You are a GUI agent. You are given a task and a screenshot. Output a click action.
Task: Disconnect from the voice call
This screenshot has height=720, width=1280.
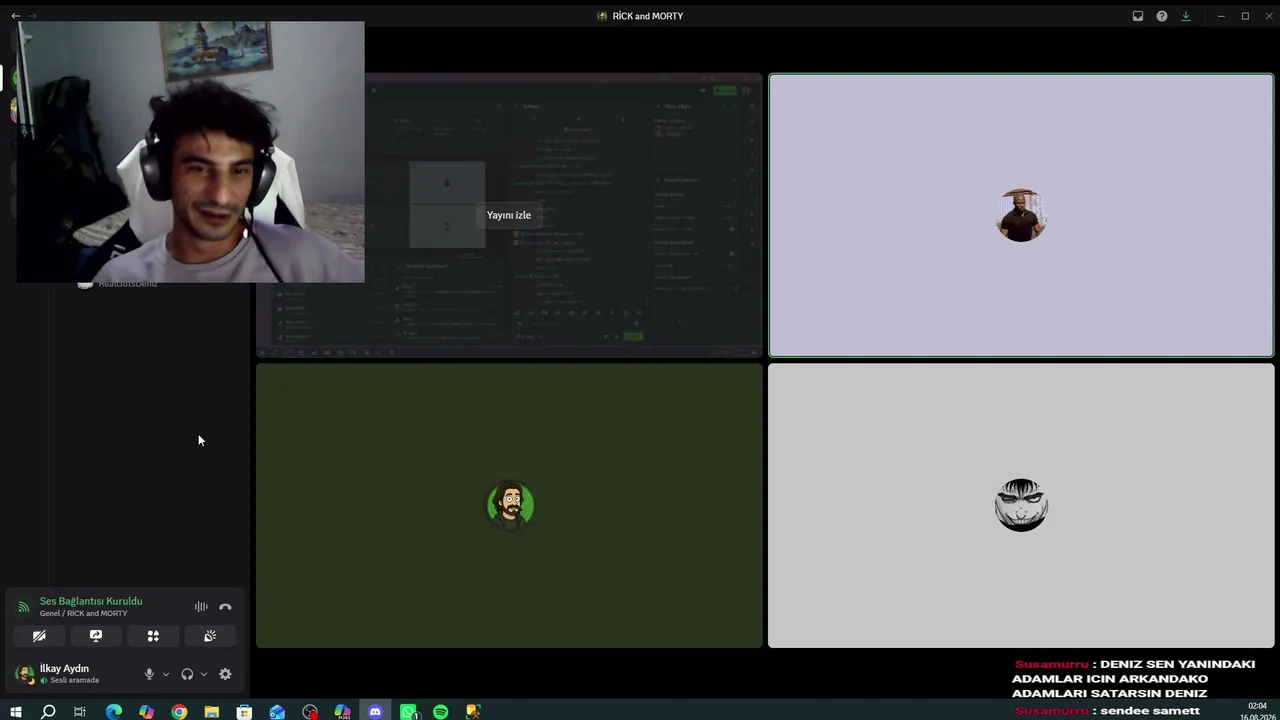tap(225, 607)
